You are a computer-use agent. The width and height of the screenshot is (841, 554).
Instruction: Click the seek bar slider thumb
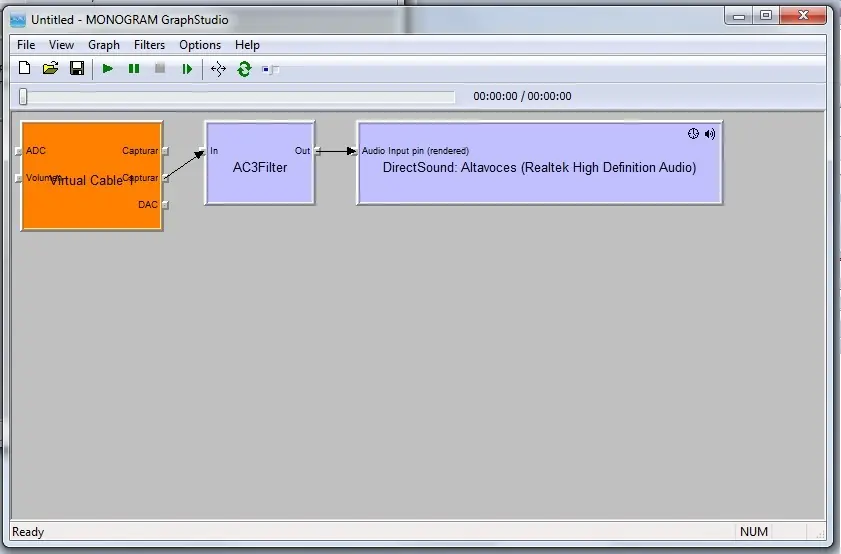(23, 97)
